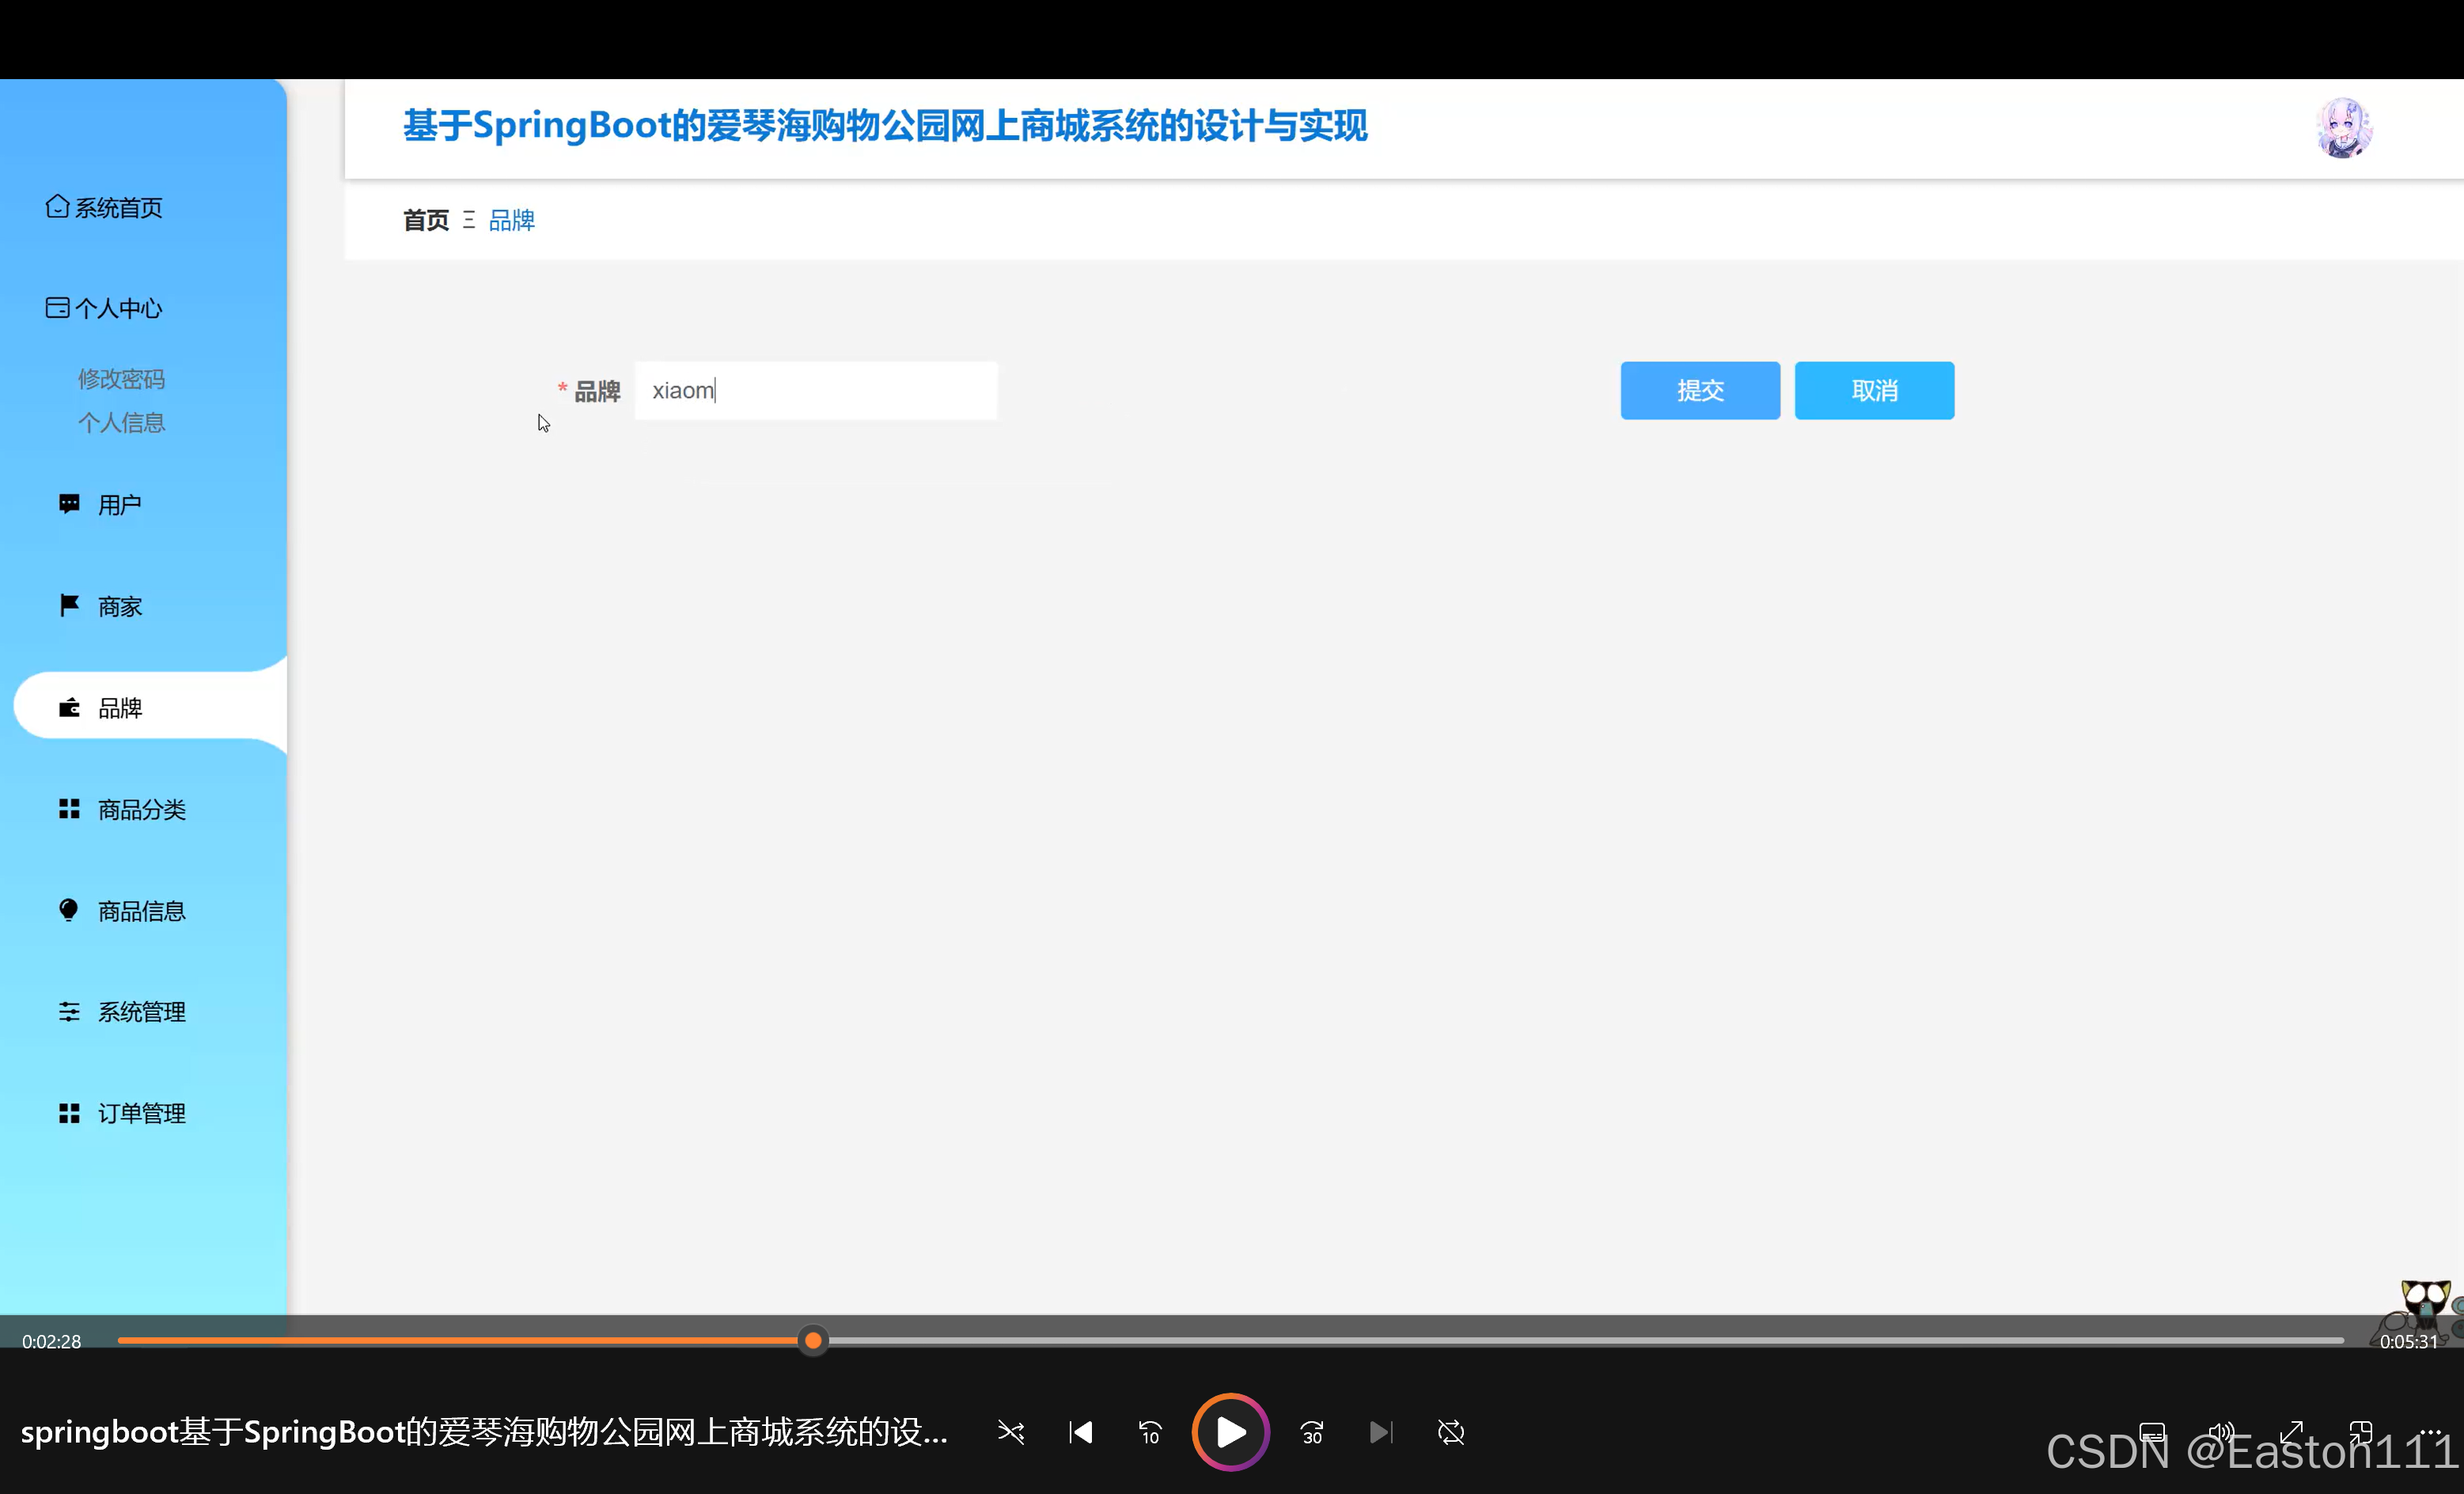Click the 提交 submit button
The width and height of the screenshot is (2464, 1494).
pyautogui.click(x=1700, y=390)
